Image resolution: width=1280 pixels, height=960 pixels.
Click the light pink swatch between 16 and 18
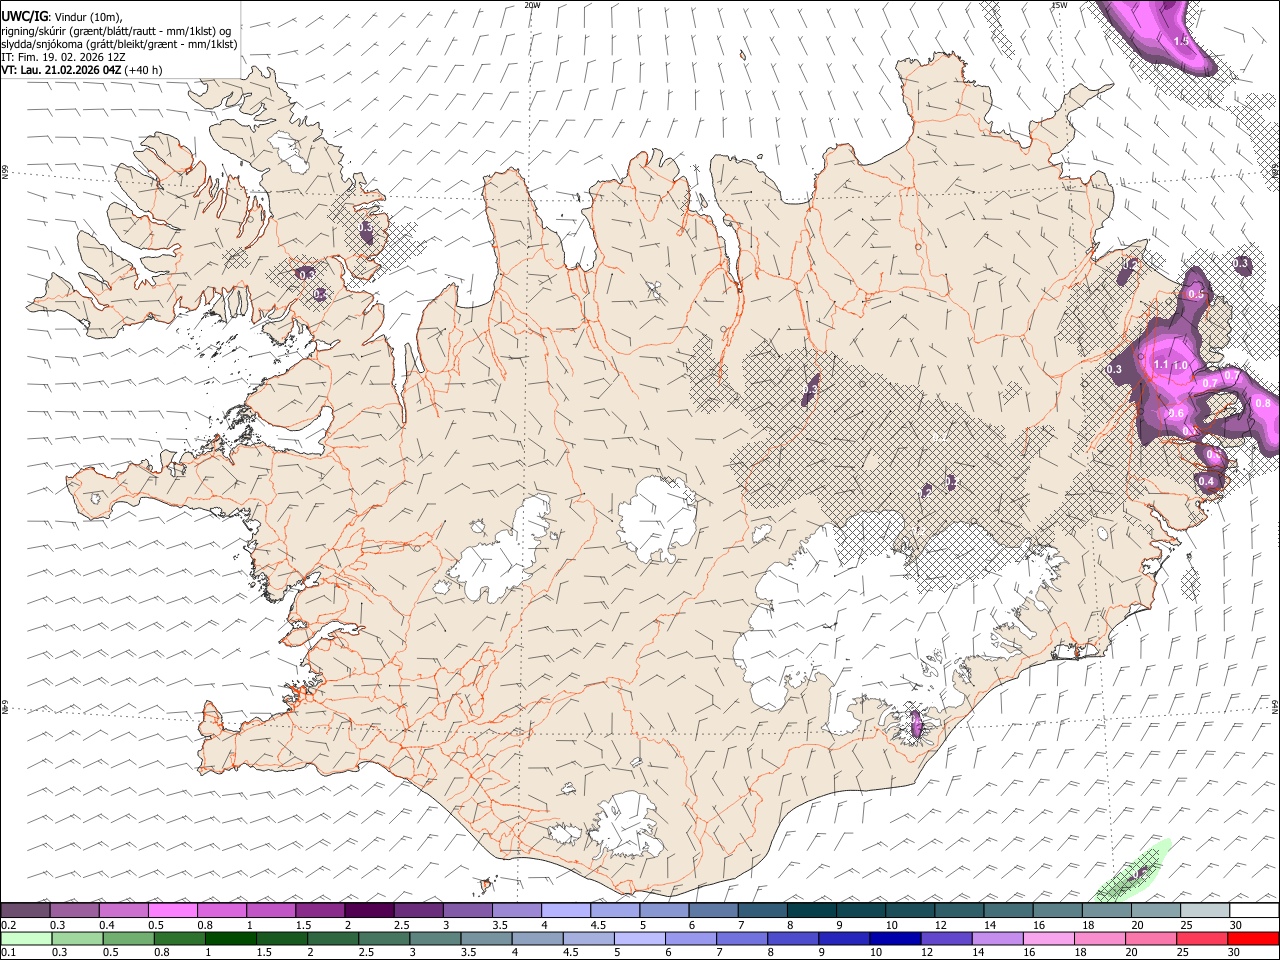(1050, 938)
